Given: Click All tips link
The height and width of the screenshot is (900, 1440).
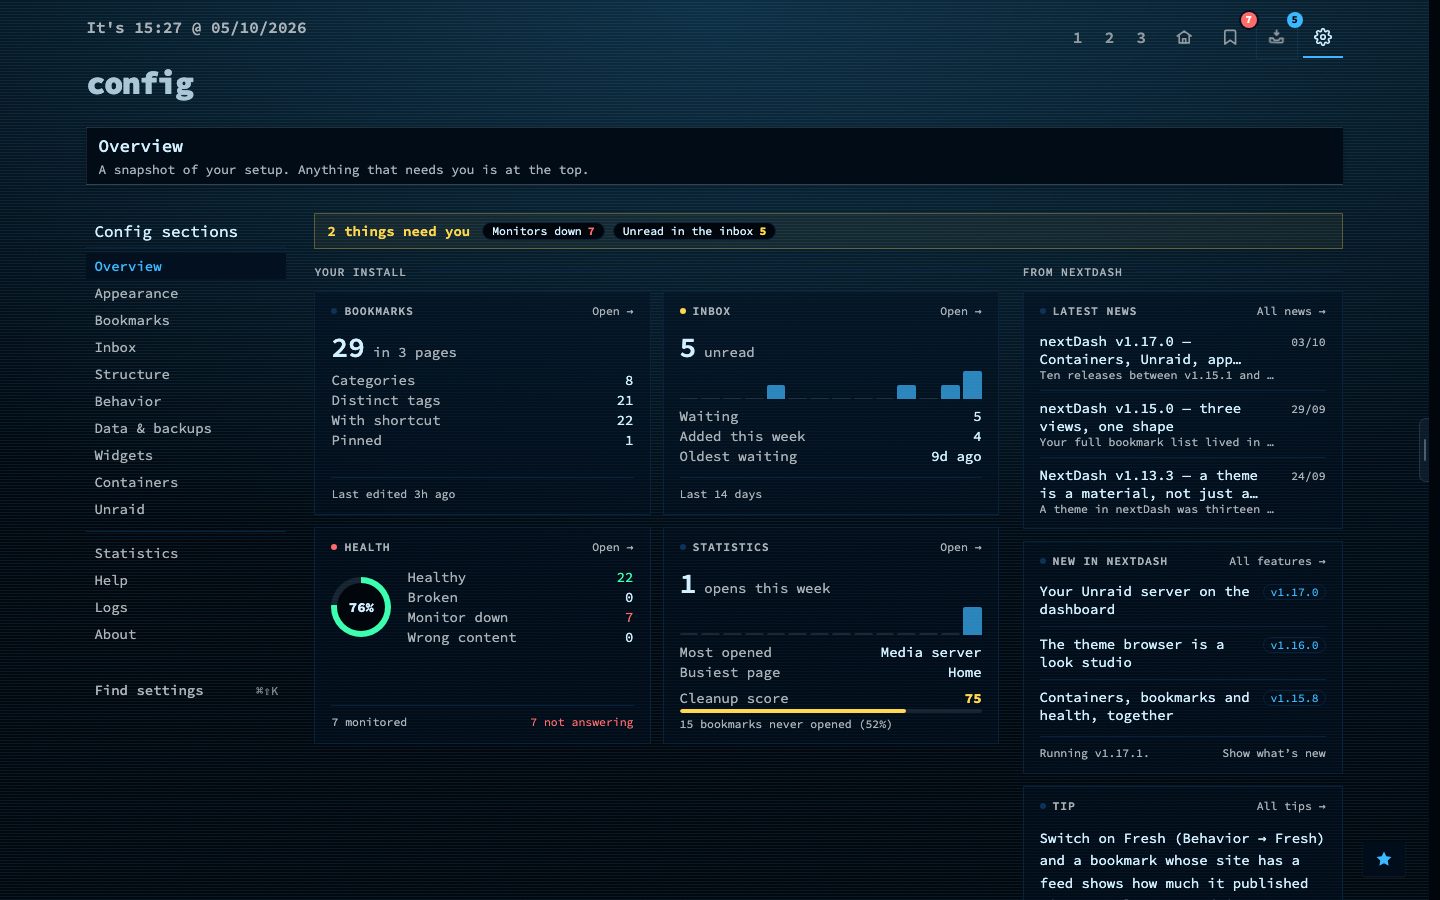Looking at the screenshot, I should pos(1291,806).
